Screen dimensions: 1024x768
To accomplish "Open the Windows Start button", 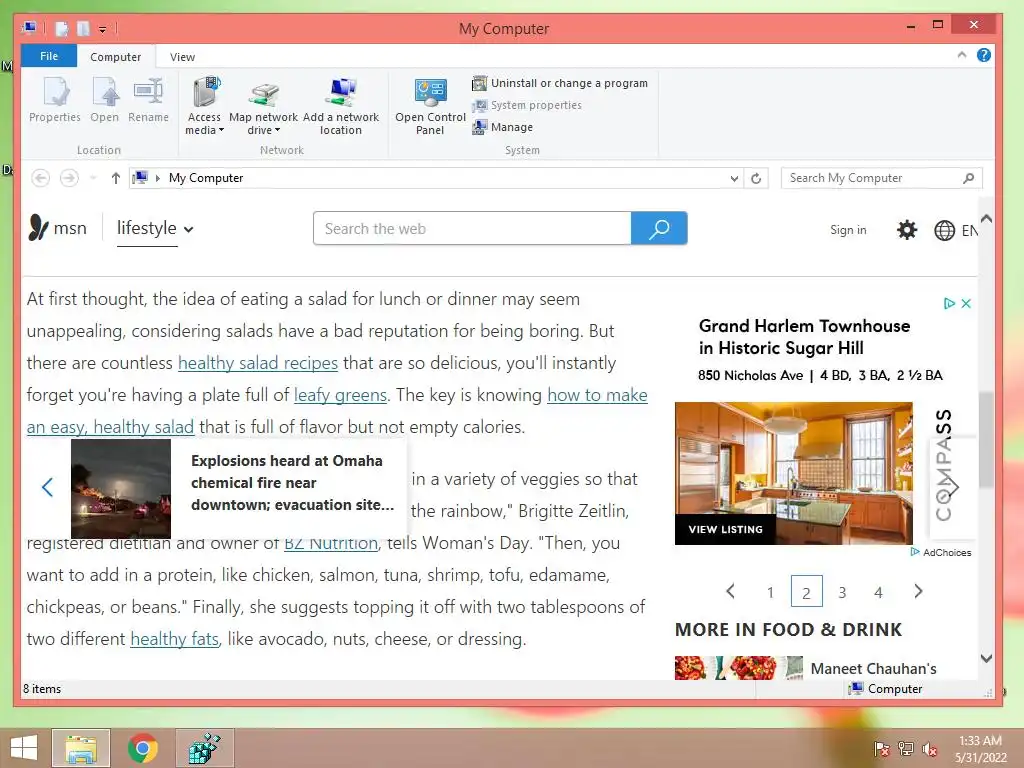I will 24,748.
